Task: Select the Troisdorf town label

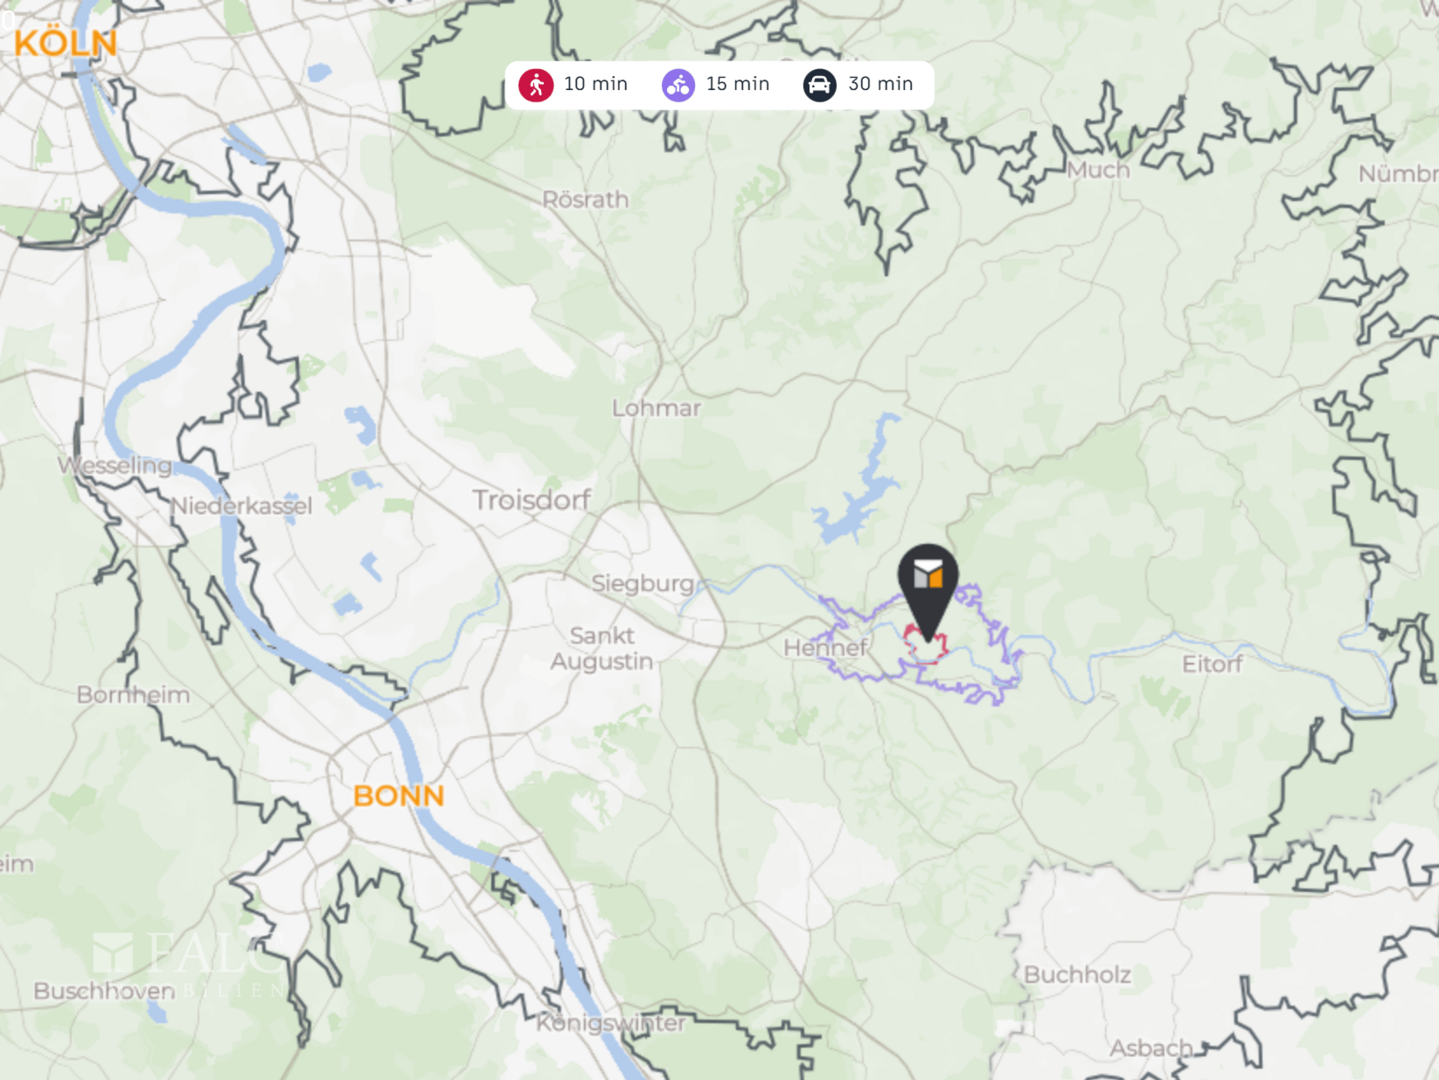Action: tap(531, 500)
